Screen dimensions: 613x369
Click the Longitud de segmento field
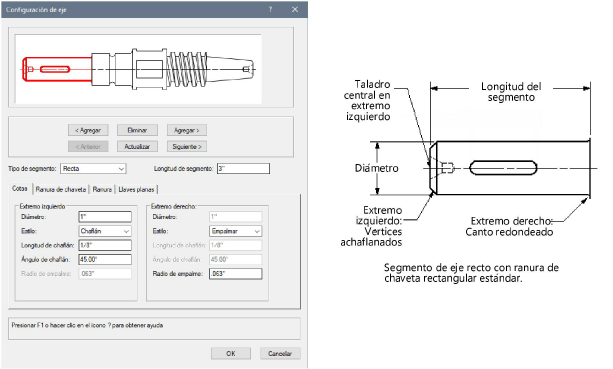pyautogui.click(x=243, y=169)
